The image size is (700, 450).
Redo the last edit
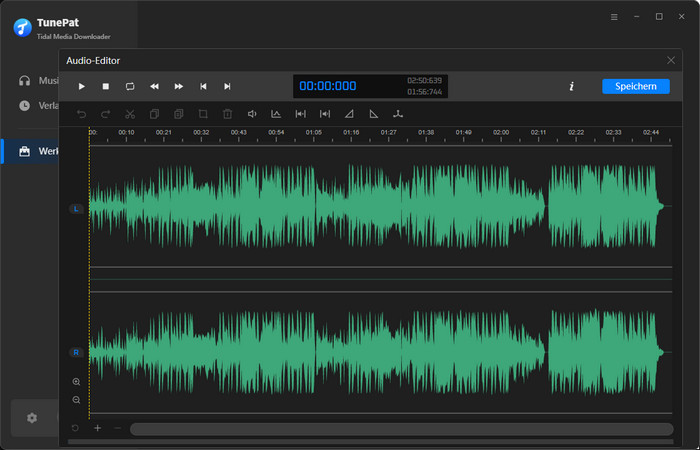click(106, 114)
